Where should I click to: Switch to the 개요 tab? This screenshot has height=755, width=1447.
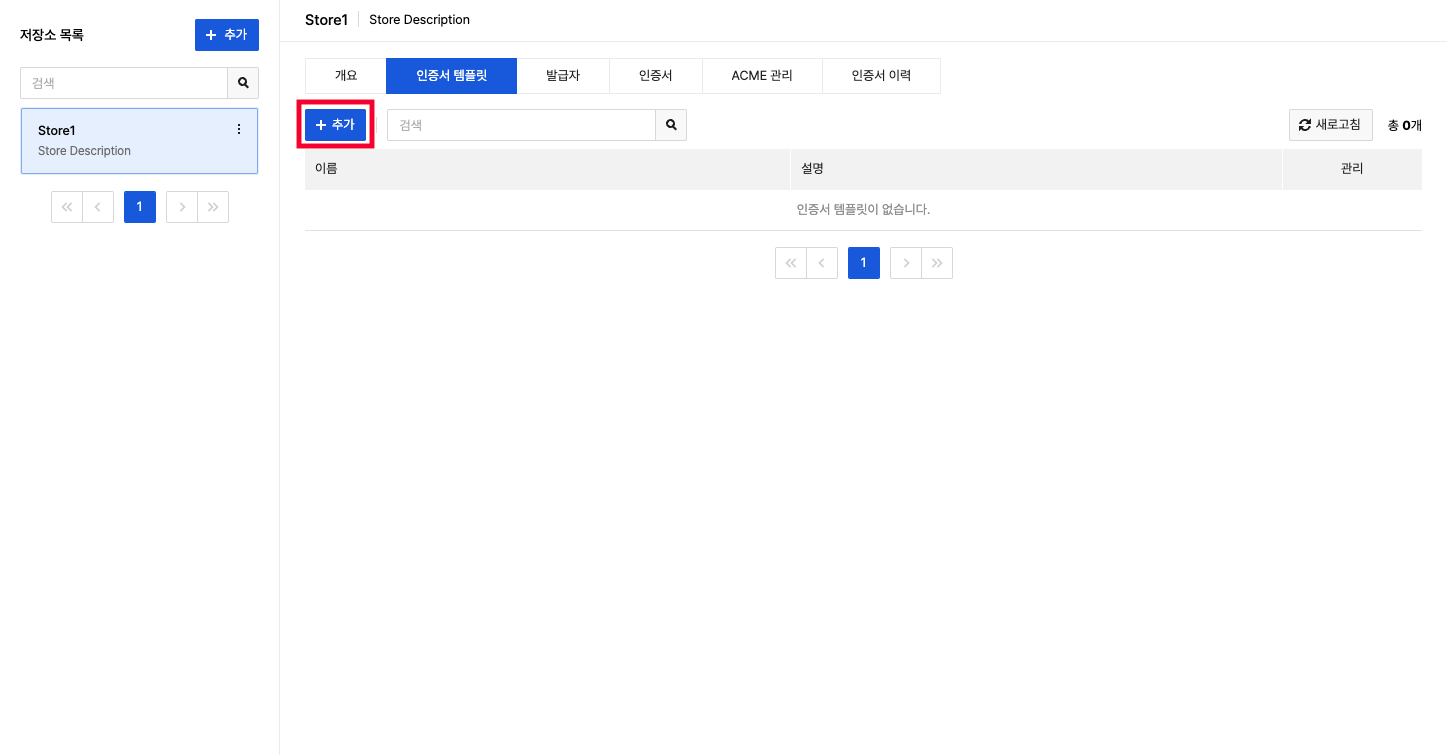[x=345, y=75]
